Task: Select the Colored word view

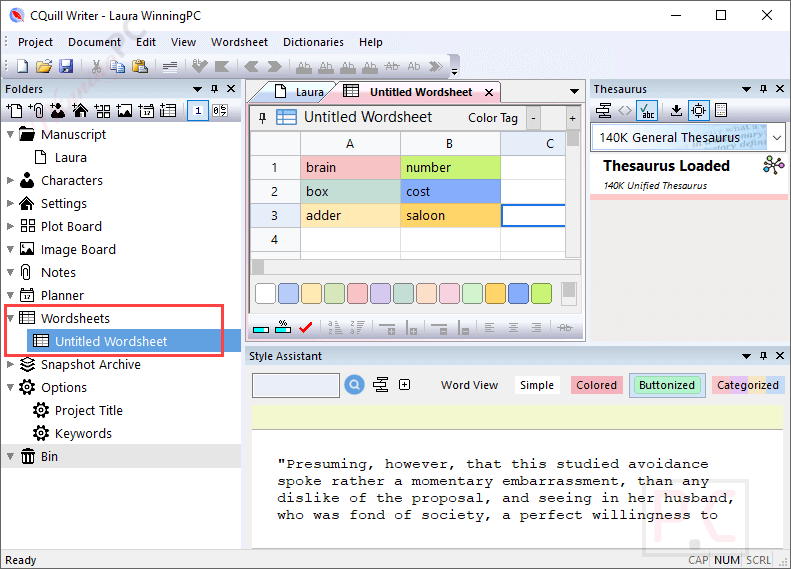Action: [x=596, y=385]
